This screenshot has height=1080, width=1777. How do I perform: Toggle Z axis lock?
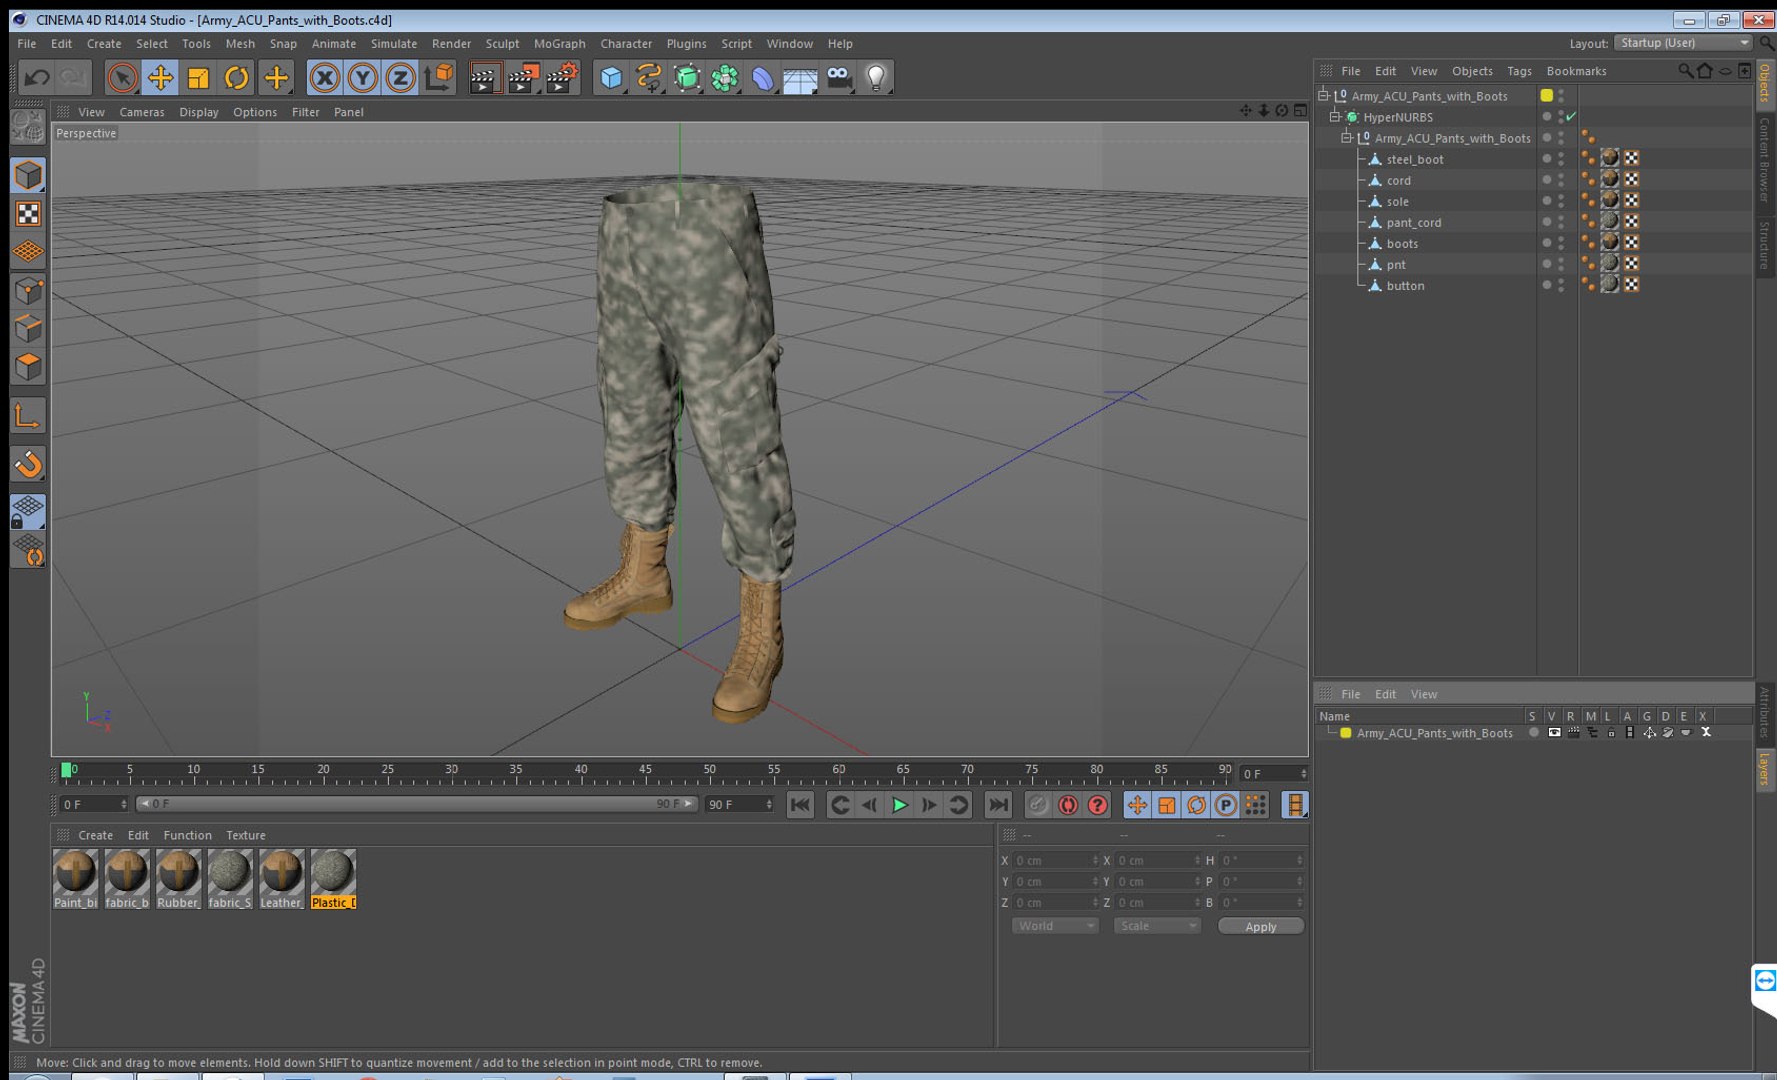coord(400,77)
